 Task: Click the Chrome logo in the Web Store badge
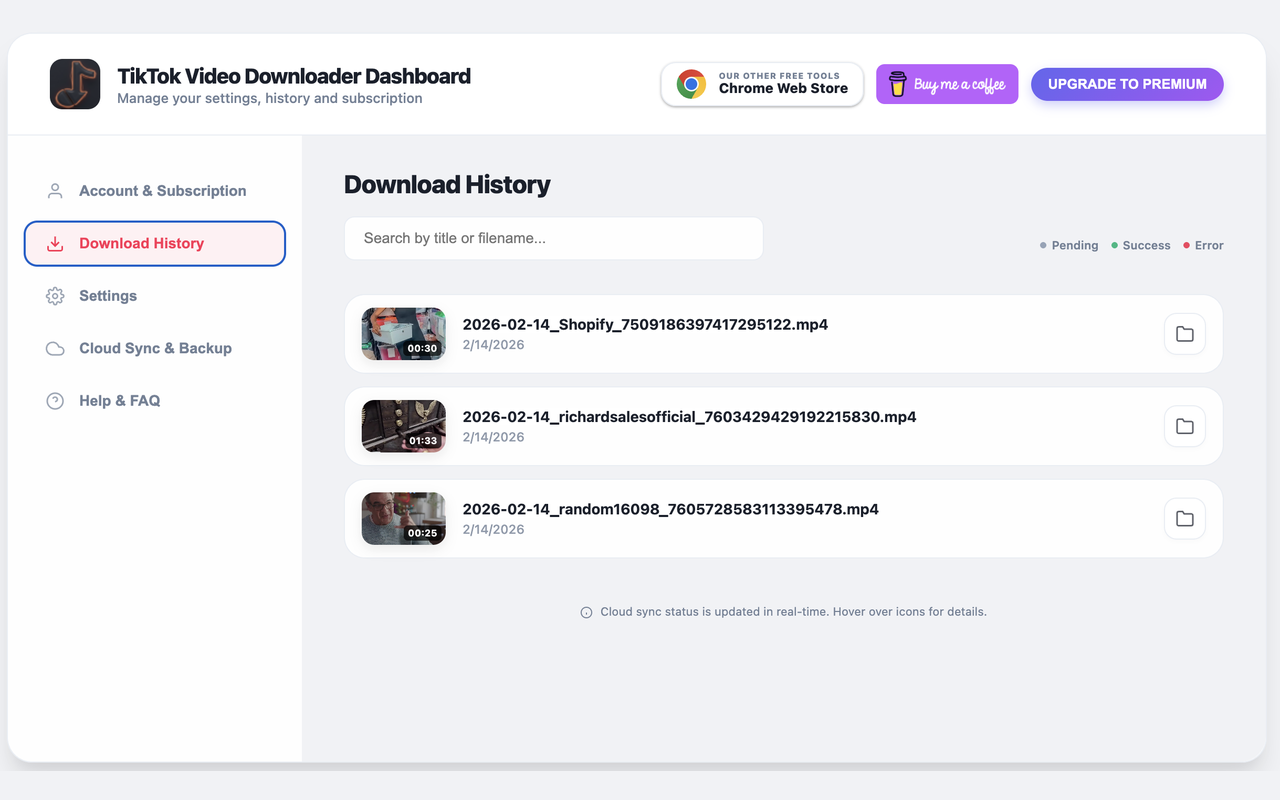[690, 85]
